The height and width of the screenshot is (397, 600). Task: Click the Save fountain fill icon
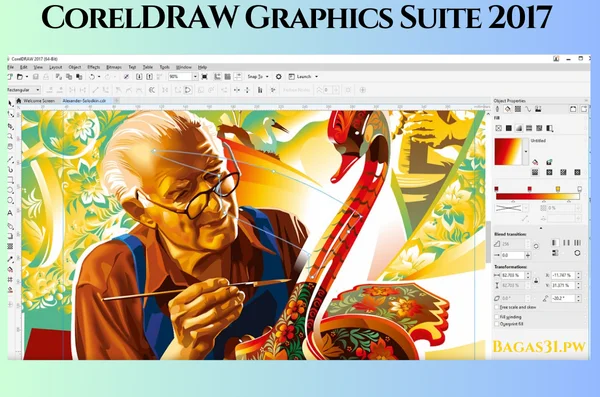[x=549, y=162]
